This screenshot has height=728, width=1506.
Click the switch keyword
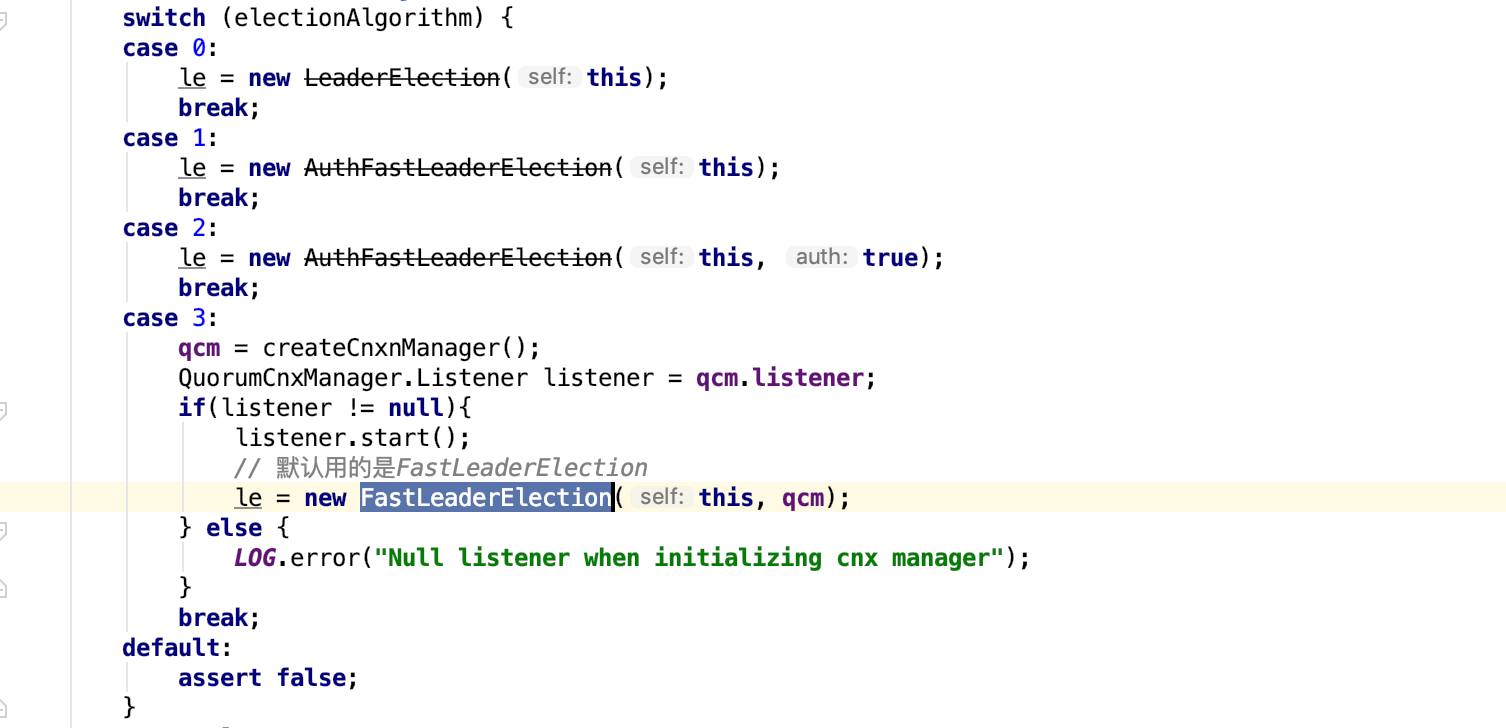[164, 17]
